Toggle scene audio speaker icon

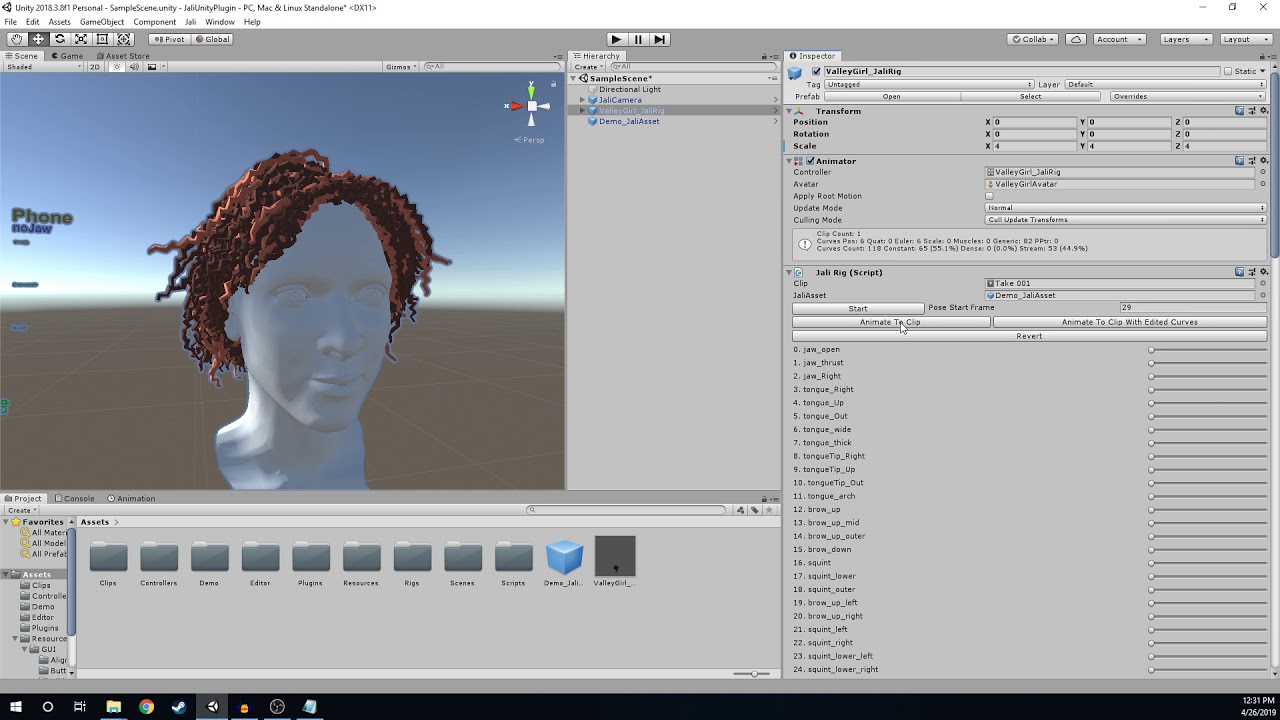134,67
